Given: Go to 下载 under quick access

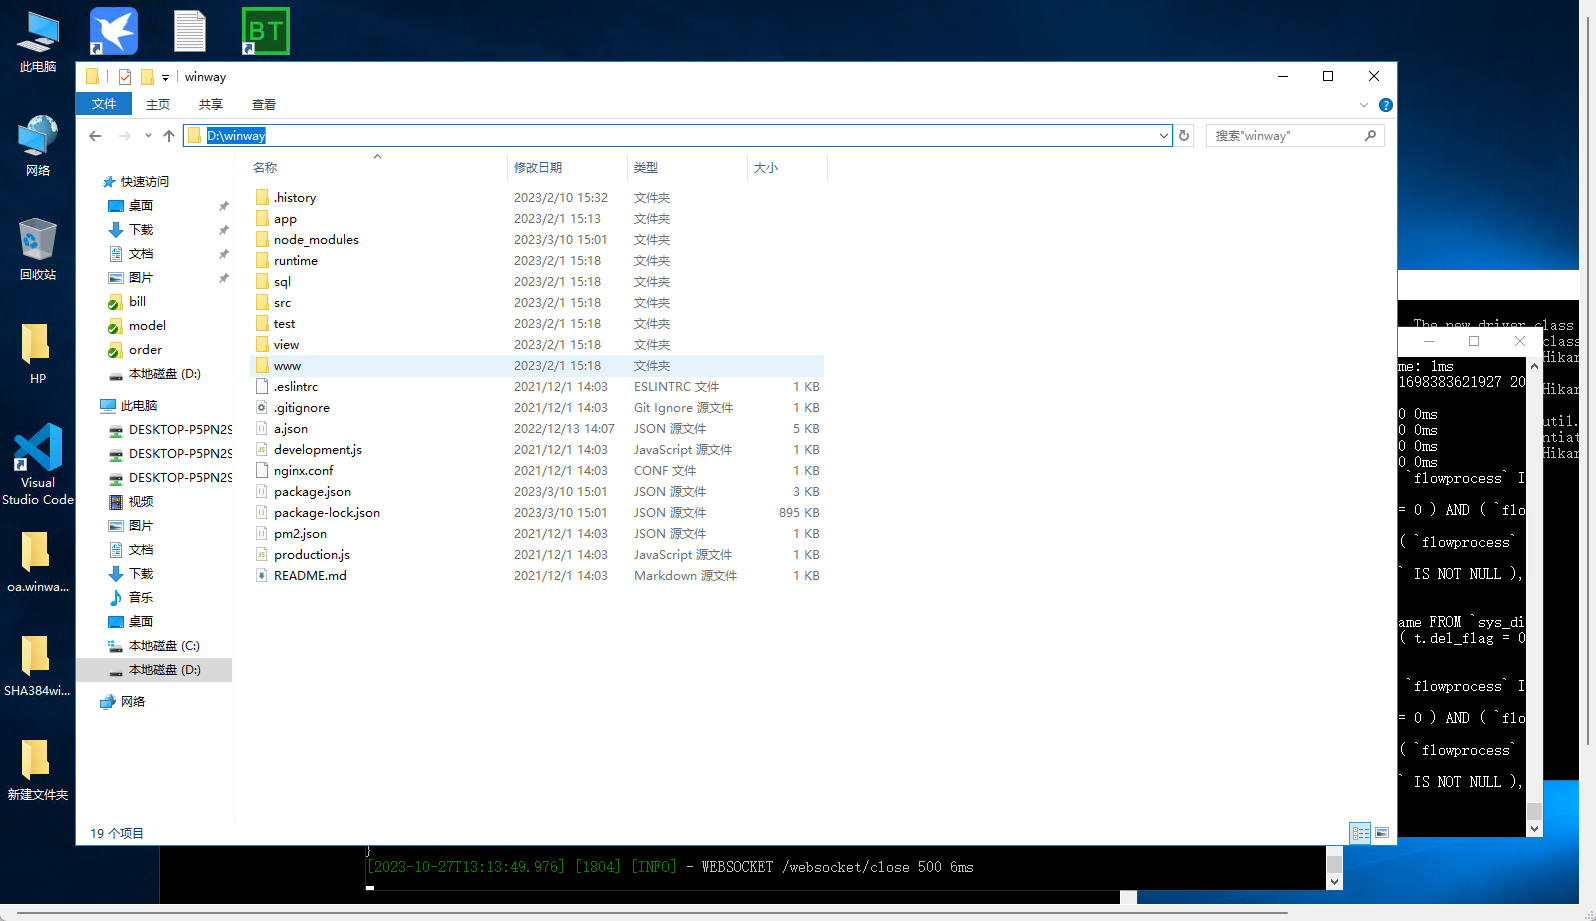Looking at the screenshot, I should (141, 230).
